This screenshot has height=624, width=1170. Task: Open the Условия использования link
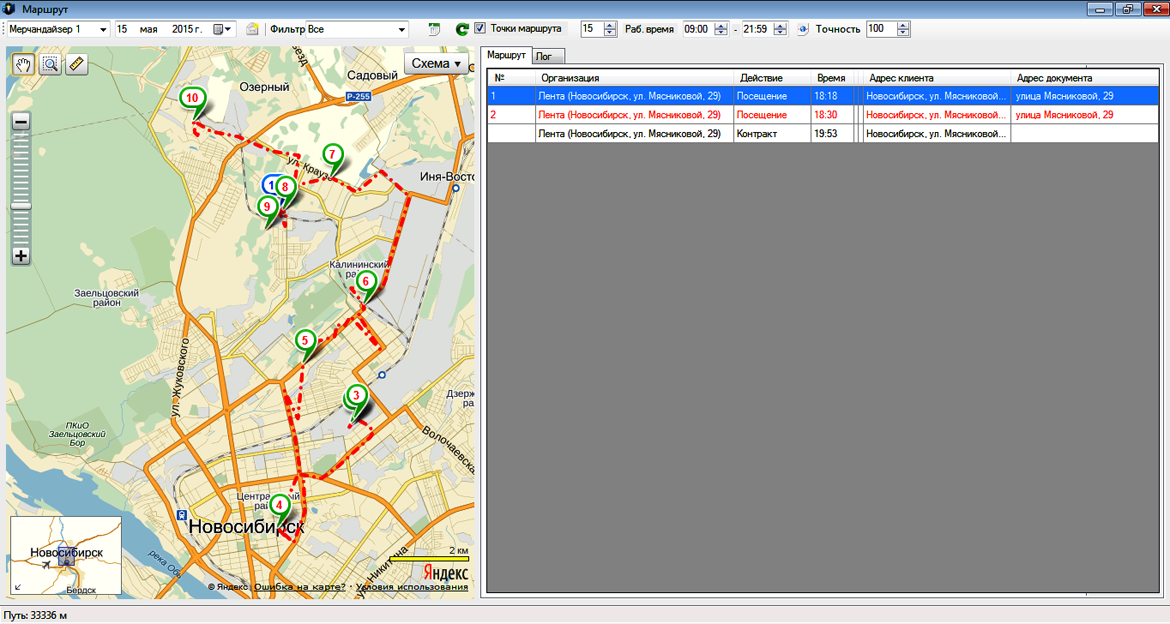click(411, 587)
